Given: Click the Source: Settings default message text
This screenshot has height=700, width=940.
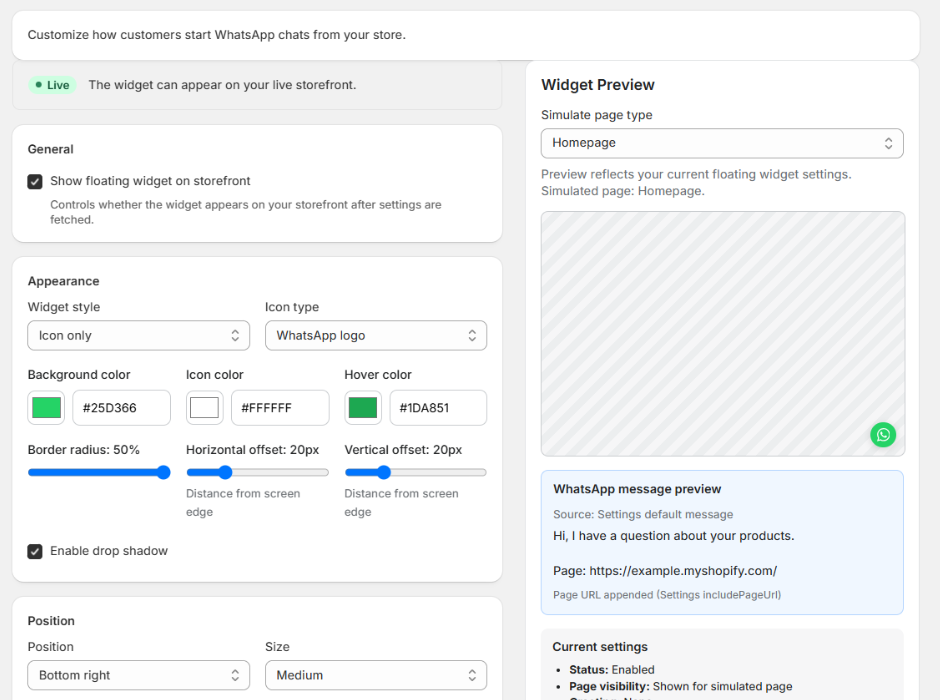Looking at the screenshot, I should 643,515.
